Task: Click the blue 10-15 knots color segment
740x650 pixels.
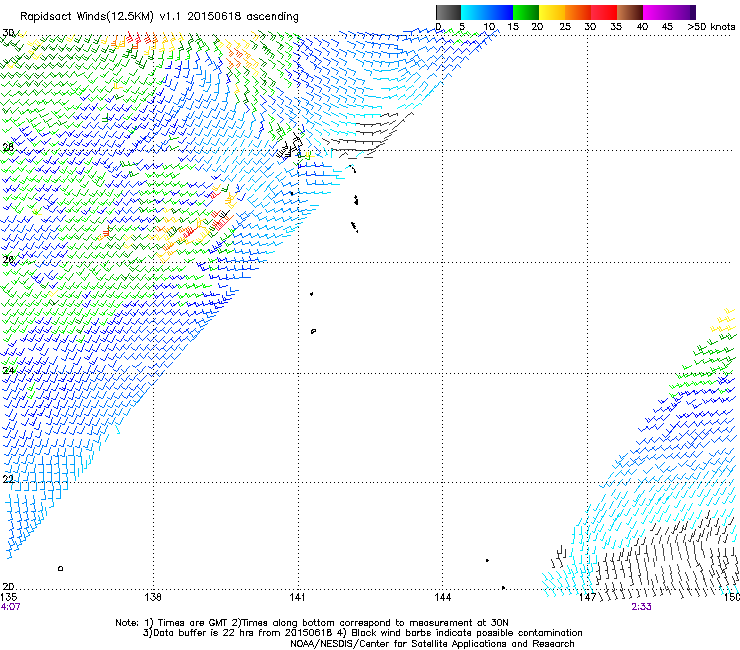Action: point(500,12)
